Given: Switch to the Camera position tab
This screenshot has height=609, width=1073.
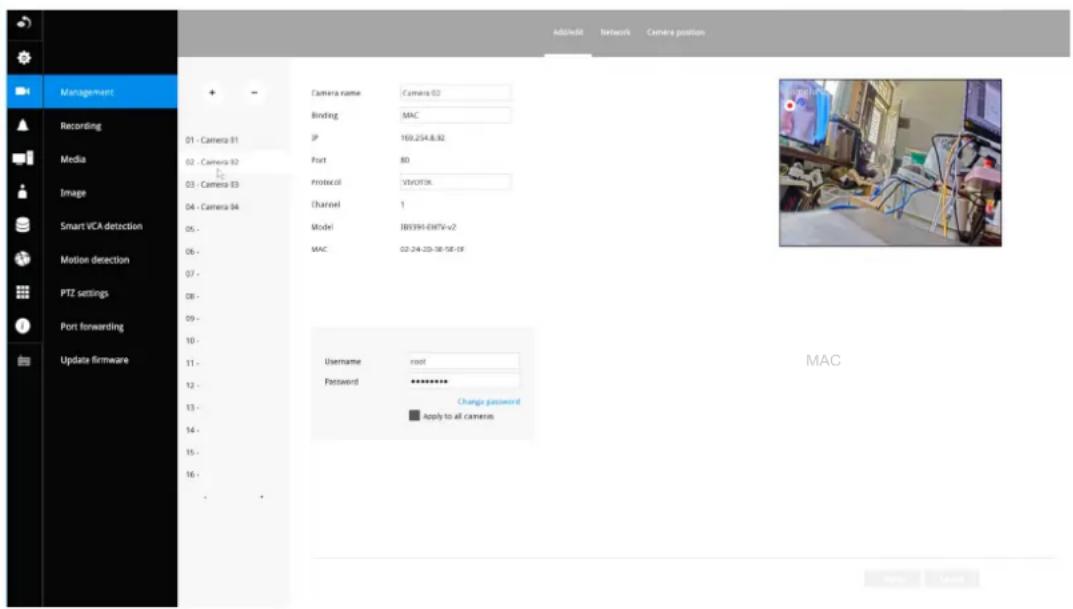Looking at the screenshot, I should [675, 32].
